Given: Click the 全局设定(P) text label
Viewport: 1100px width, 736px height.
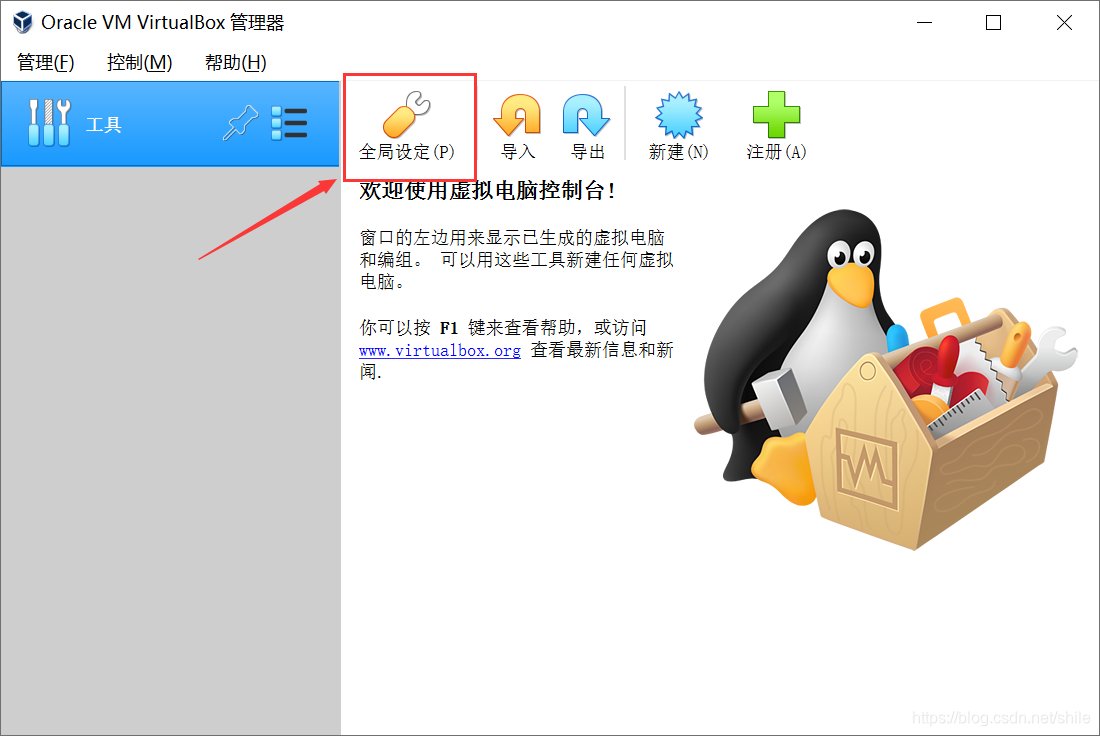Looking at the screenshot, I should [406, 152].
